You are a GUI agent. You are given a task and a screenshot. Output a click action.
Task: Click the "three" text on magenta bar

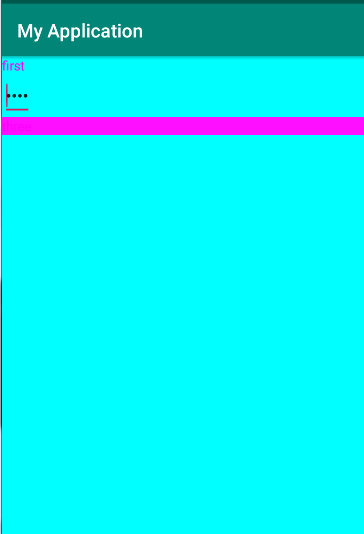click(17, 127)
